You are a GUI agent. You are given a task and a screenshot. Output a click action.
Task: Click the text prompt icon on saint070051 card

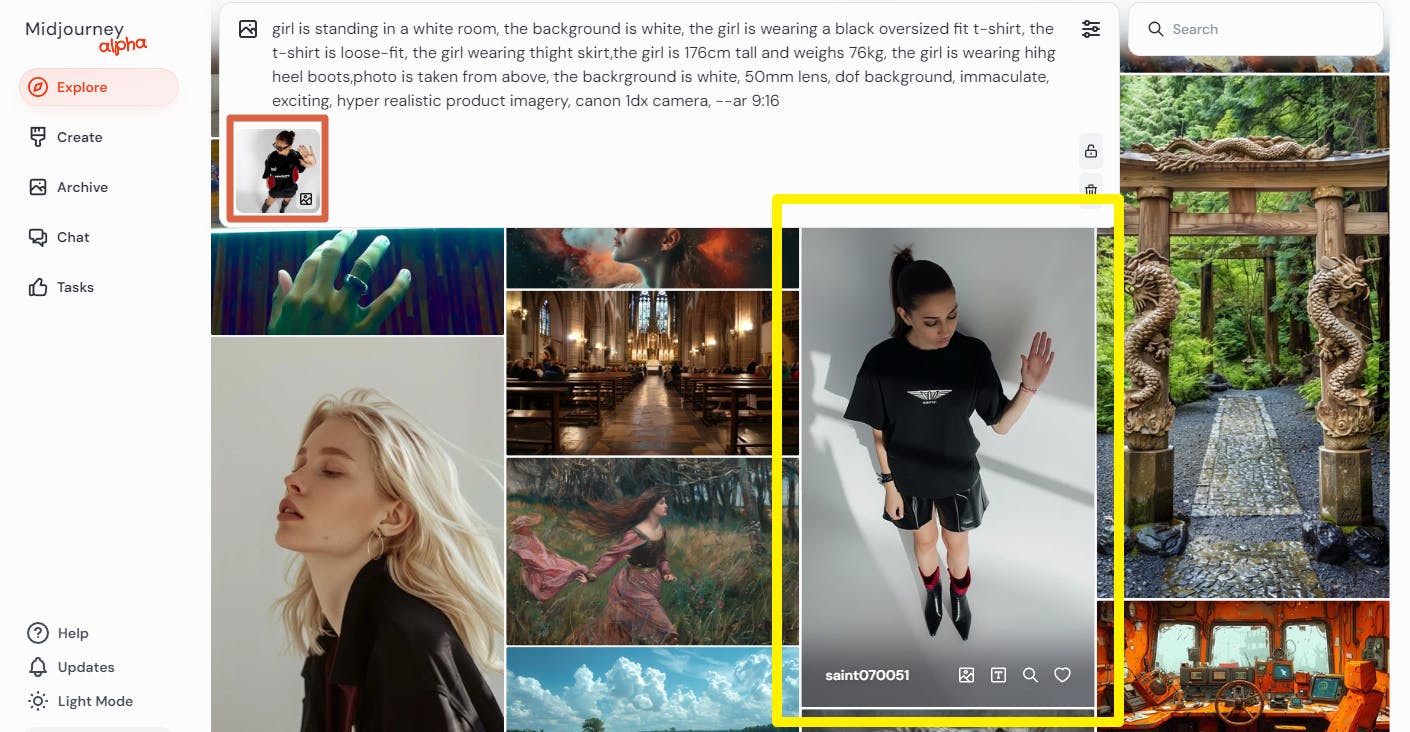pos(998,675)
